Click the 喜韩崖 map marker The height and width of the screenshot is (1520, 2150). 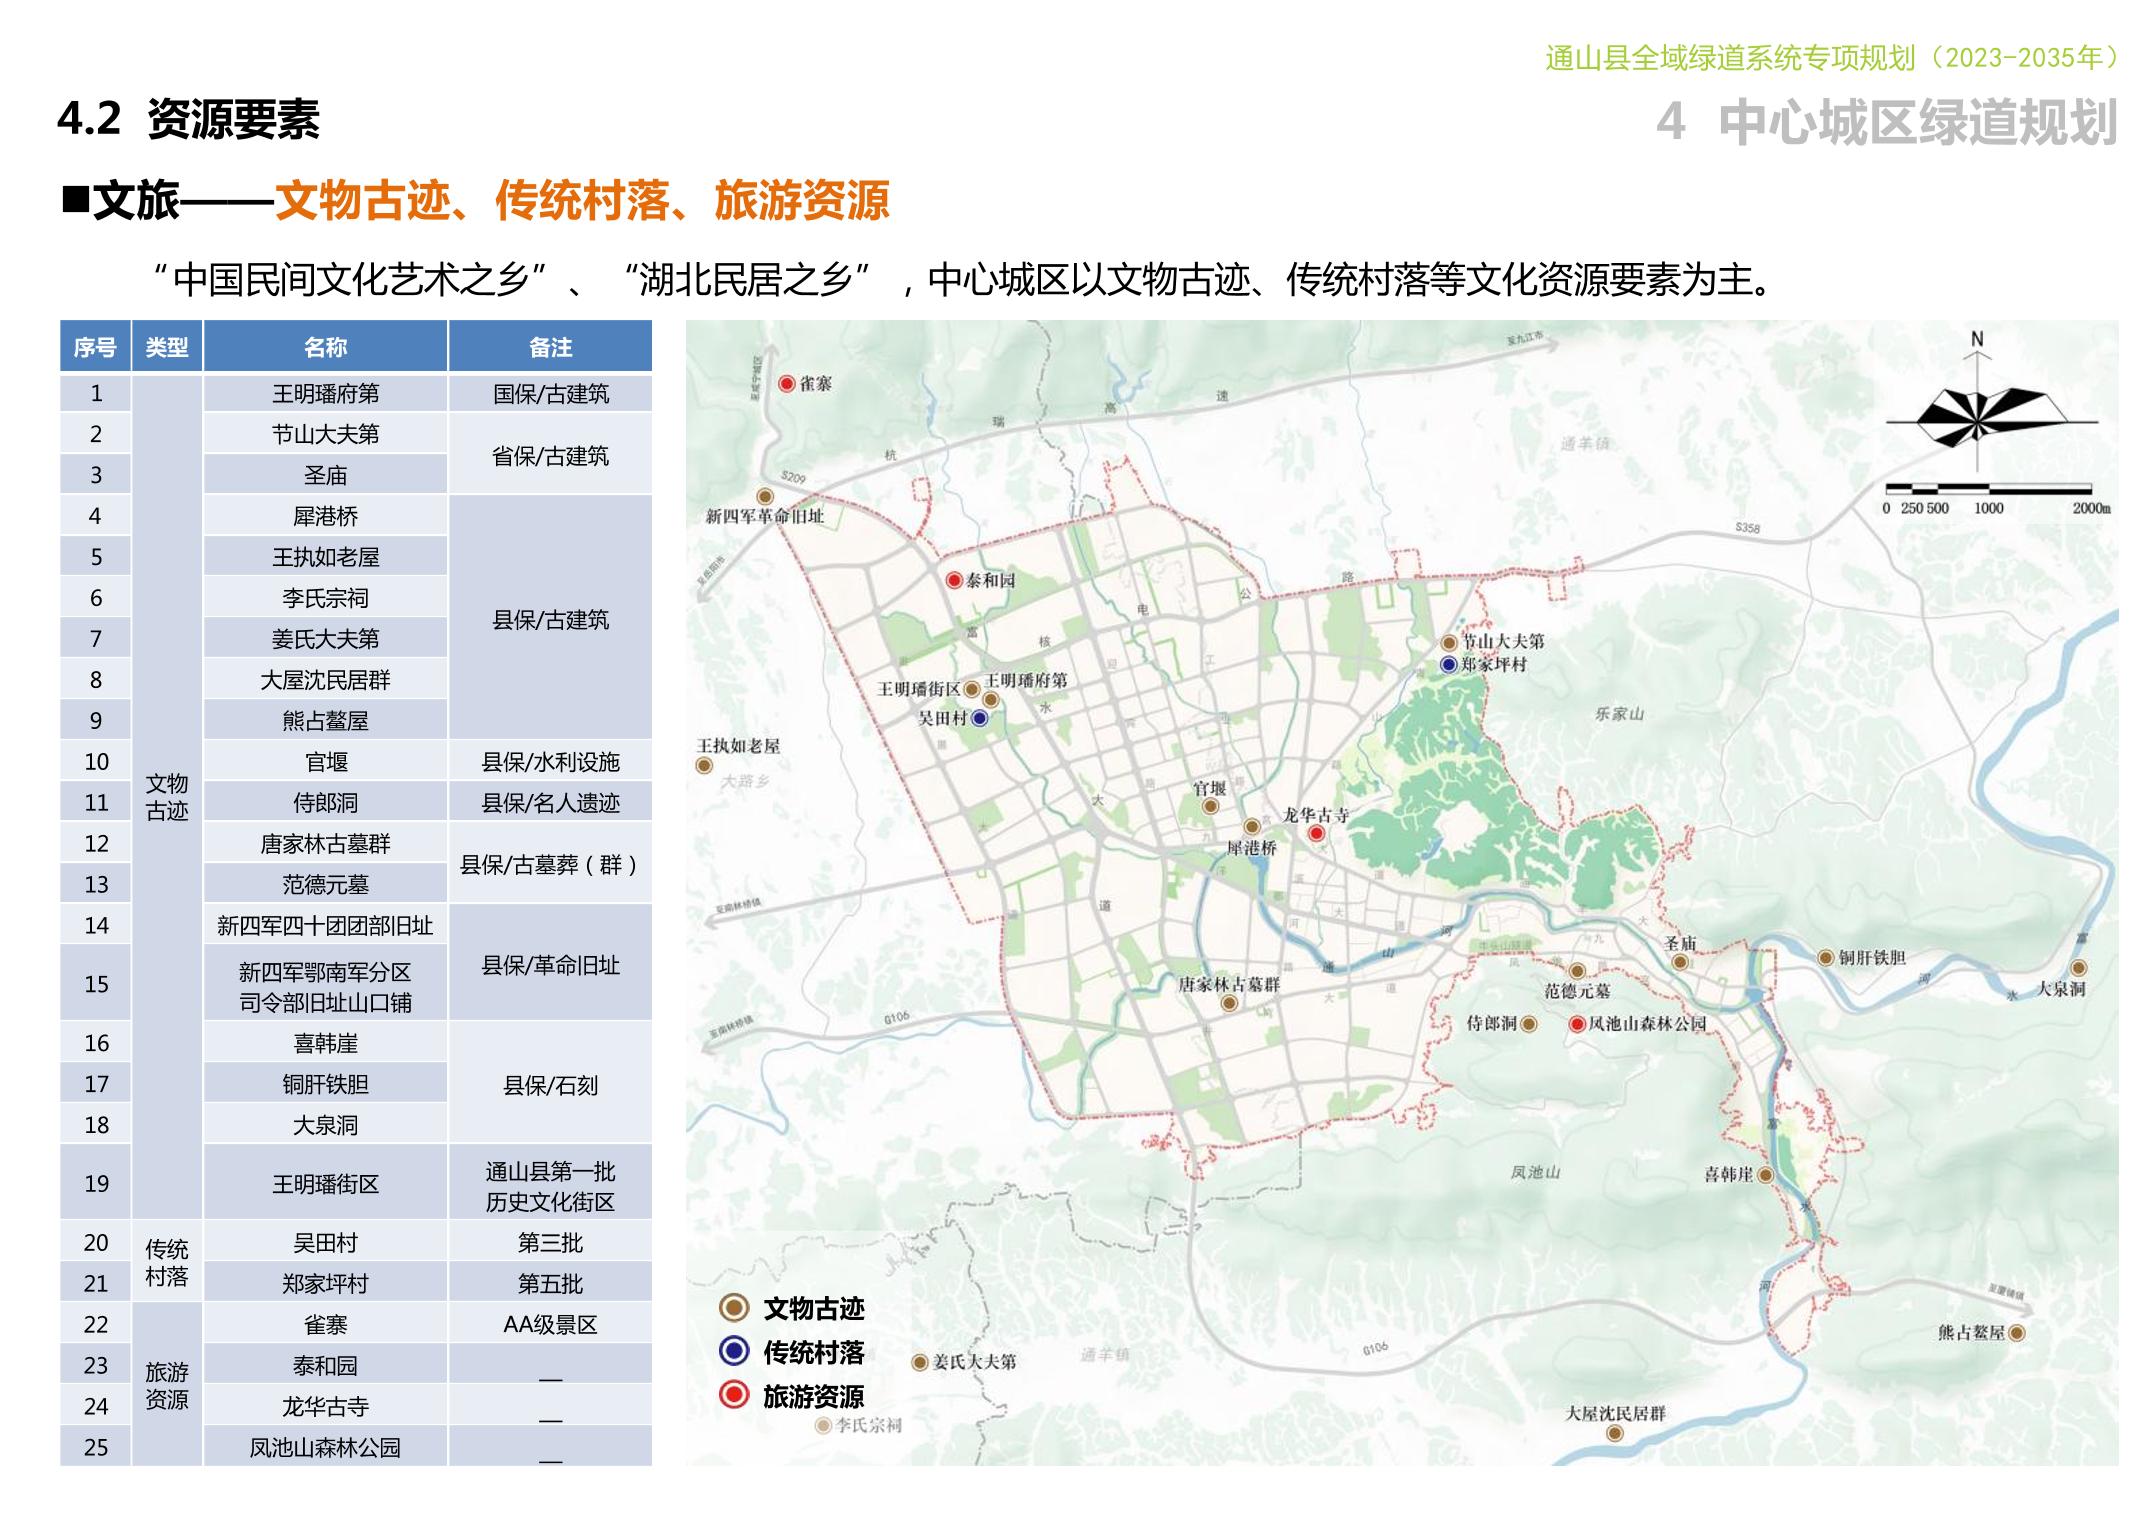tap(1766, 1175)
